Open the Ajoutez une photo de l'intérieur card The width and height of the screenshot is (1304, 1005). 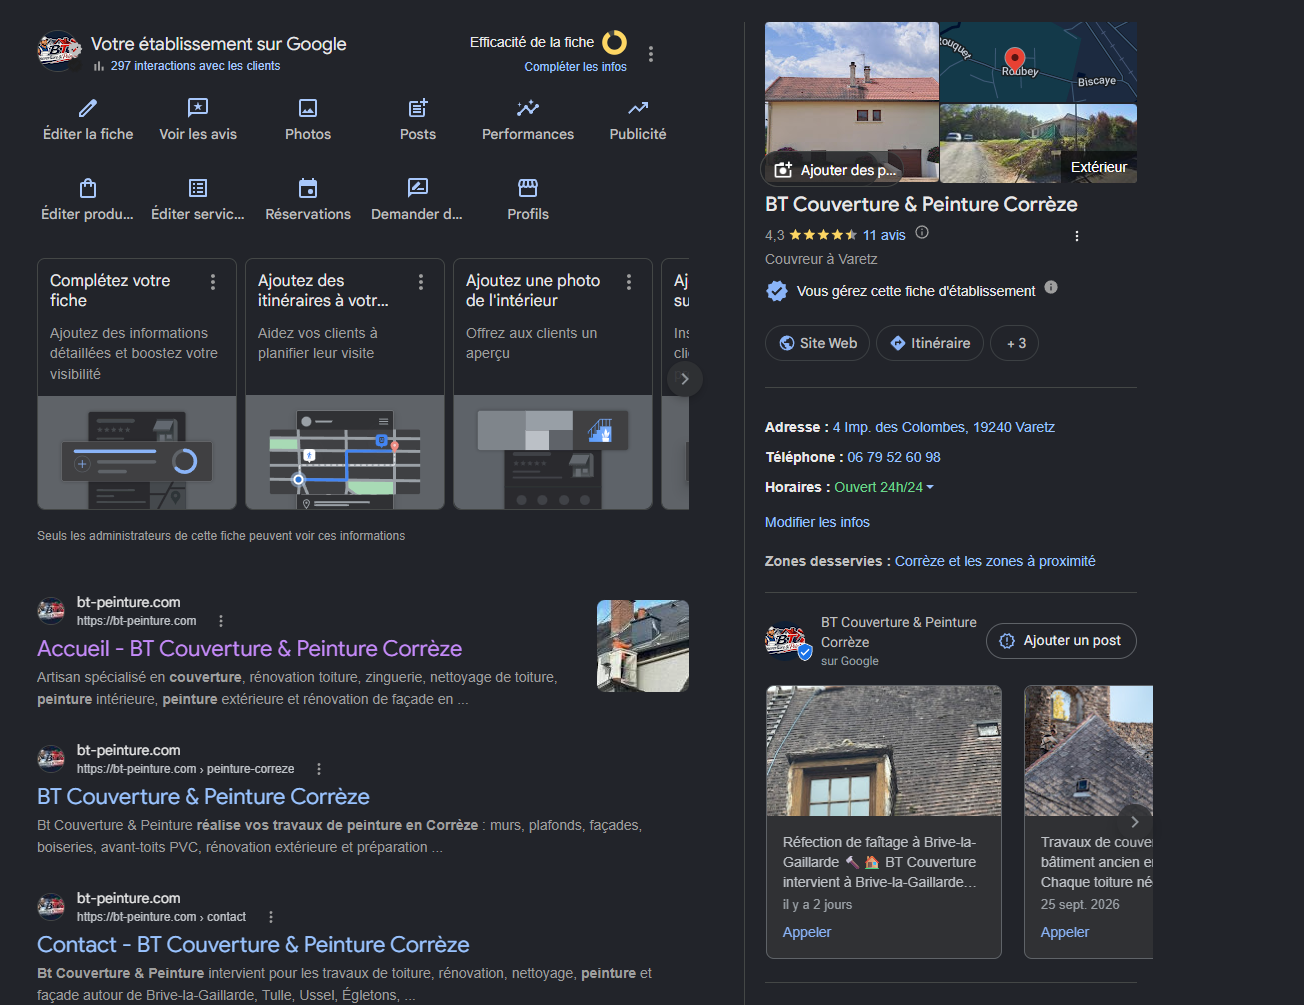pos(553,384)
